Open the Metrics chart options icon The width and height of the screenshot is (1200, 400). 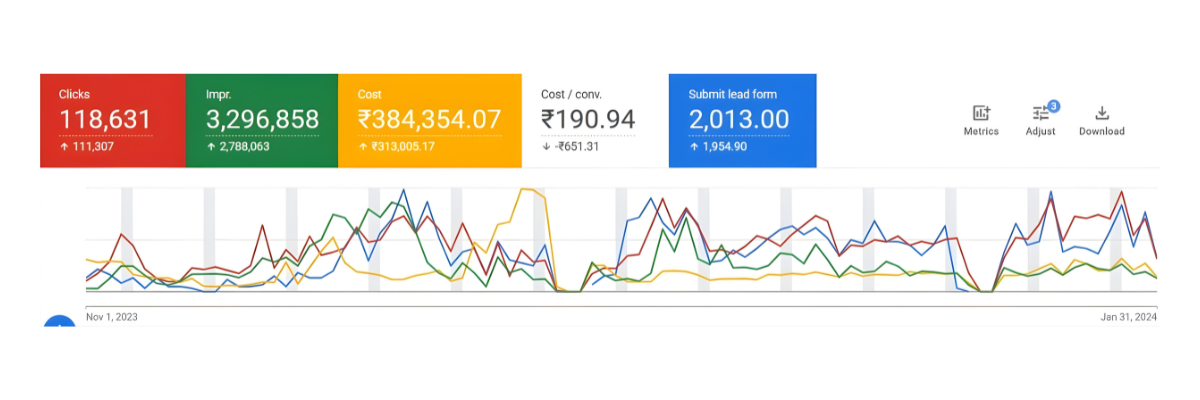click(x=981, y=113)
